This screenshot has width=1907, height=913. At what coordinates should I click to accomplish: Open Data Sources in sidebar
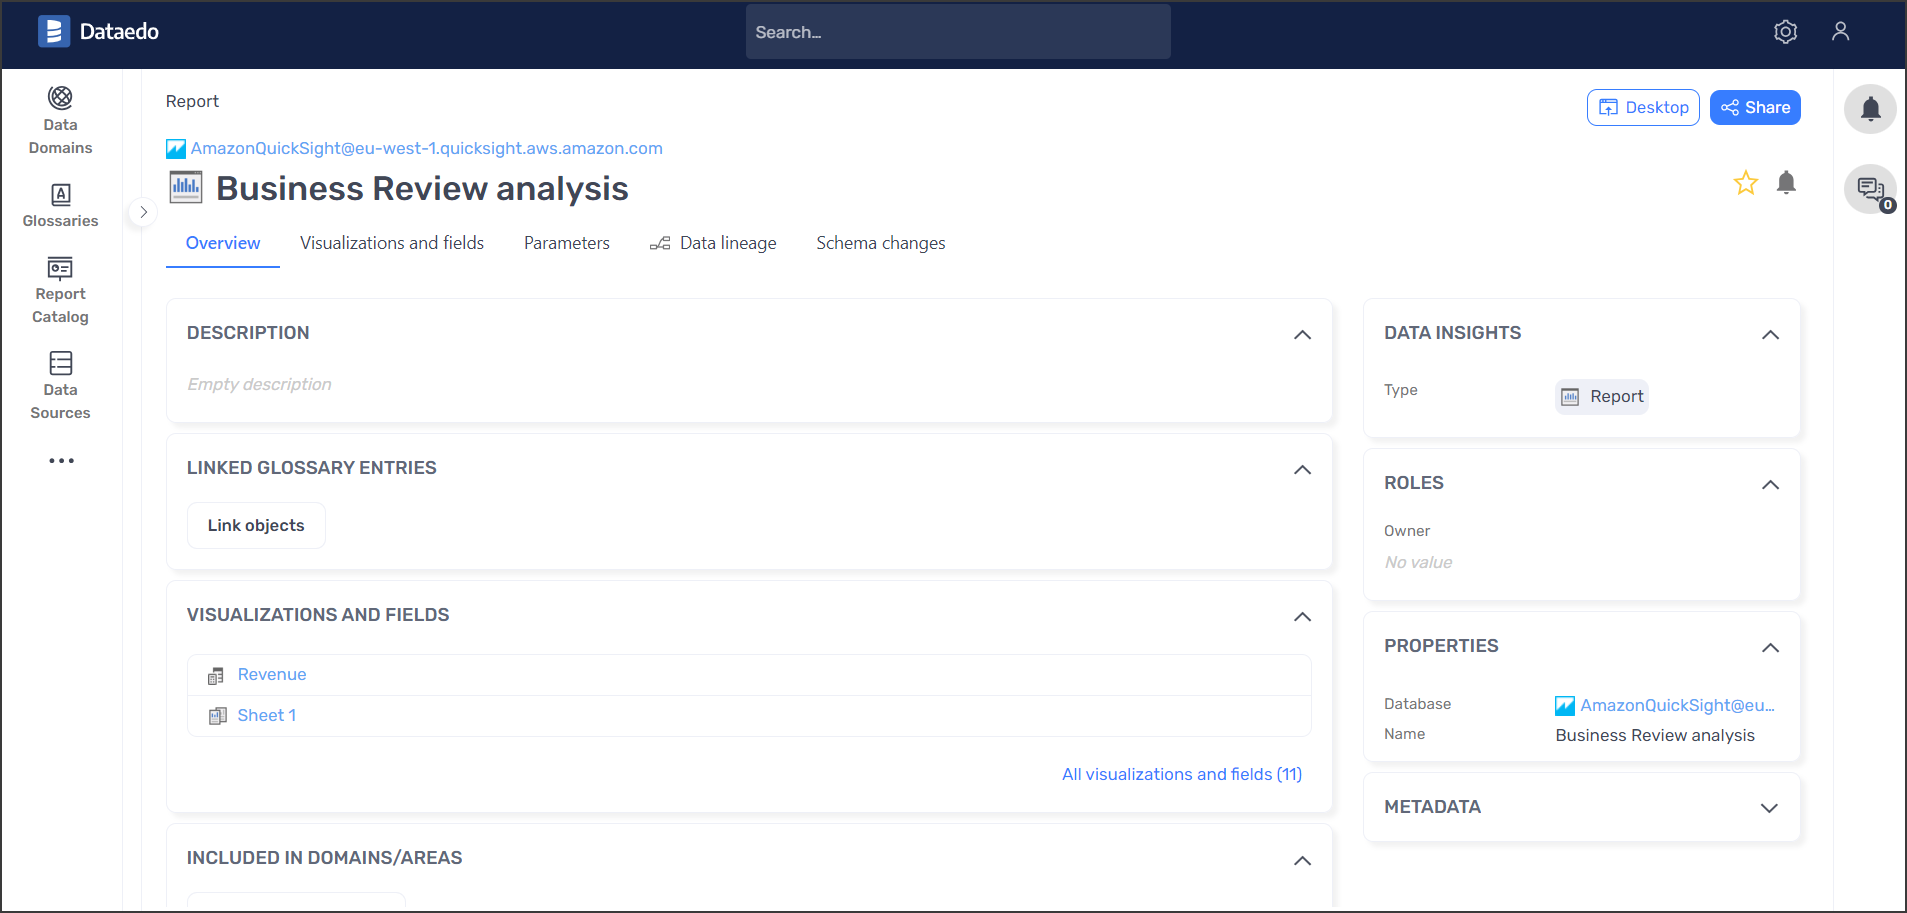[60, 386]
